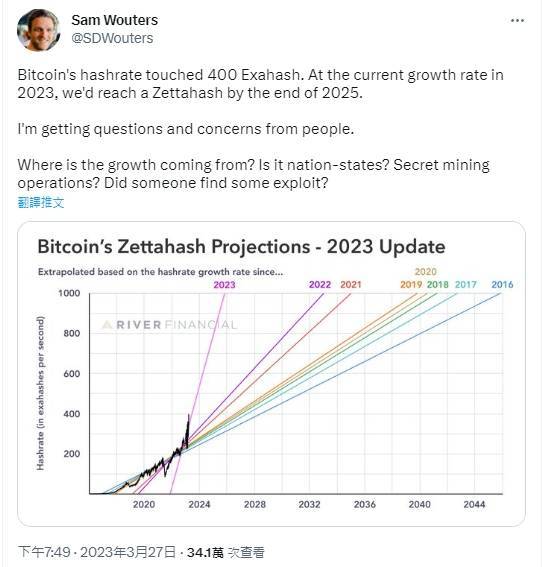Screen dimensions: 542x567
Task: Click Sam Wouters profile avatar
Action: [x=38, y=30]
